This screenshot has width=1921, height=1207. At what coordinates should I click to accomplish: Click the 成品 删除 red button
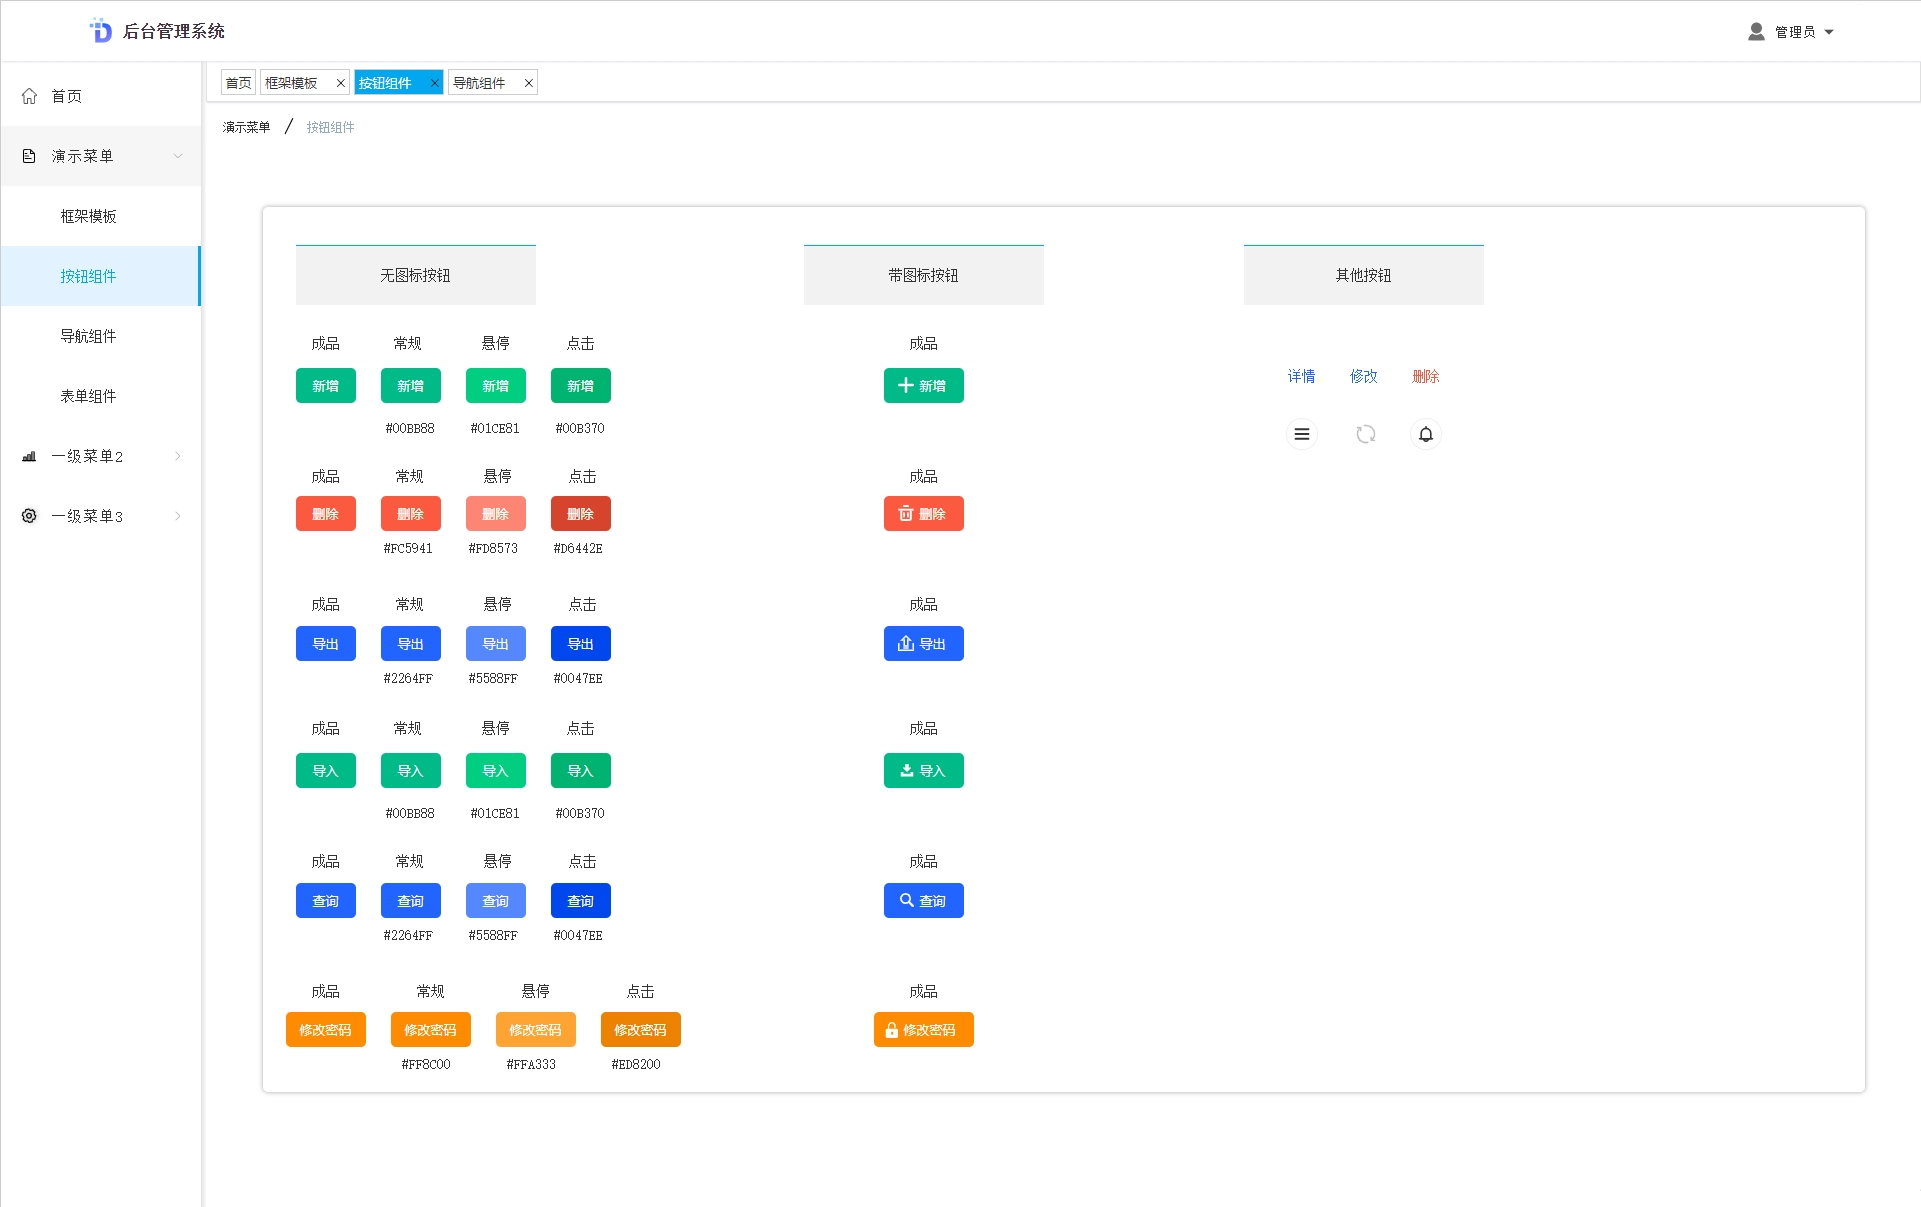pos(326,514)
